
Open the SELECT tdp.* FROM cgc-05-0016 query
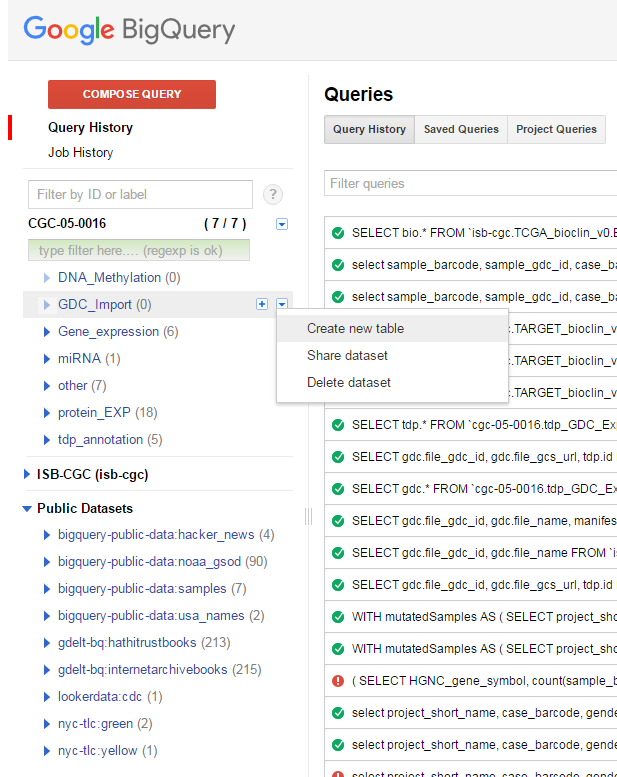tap(484, 425)
